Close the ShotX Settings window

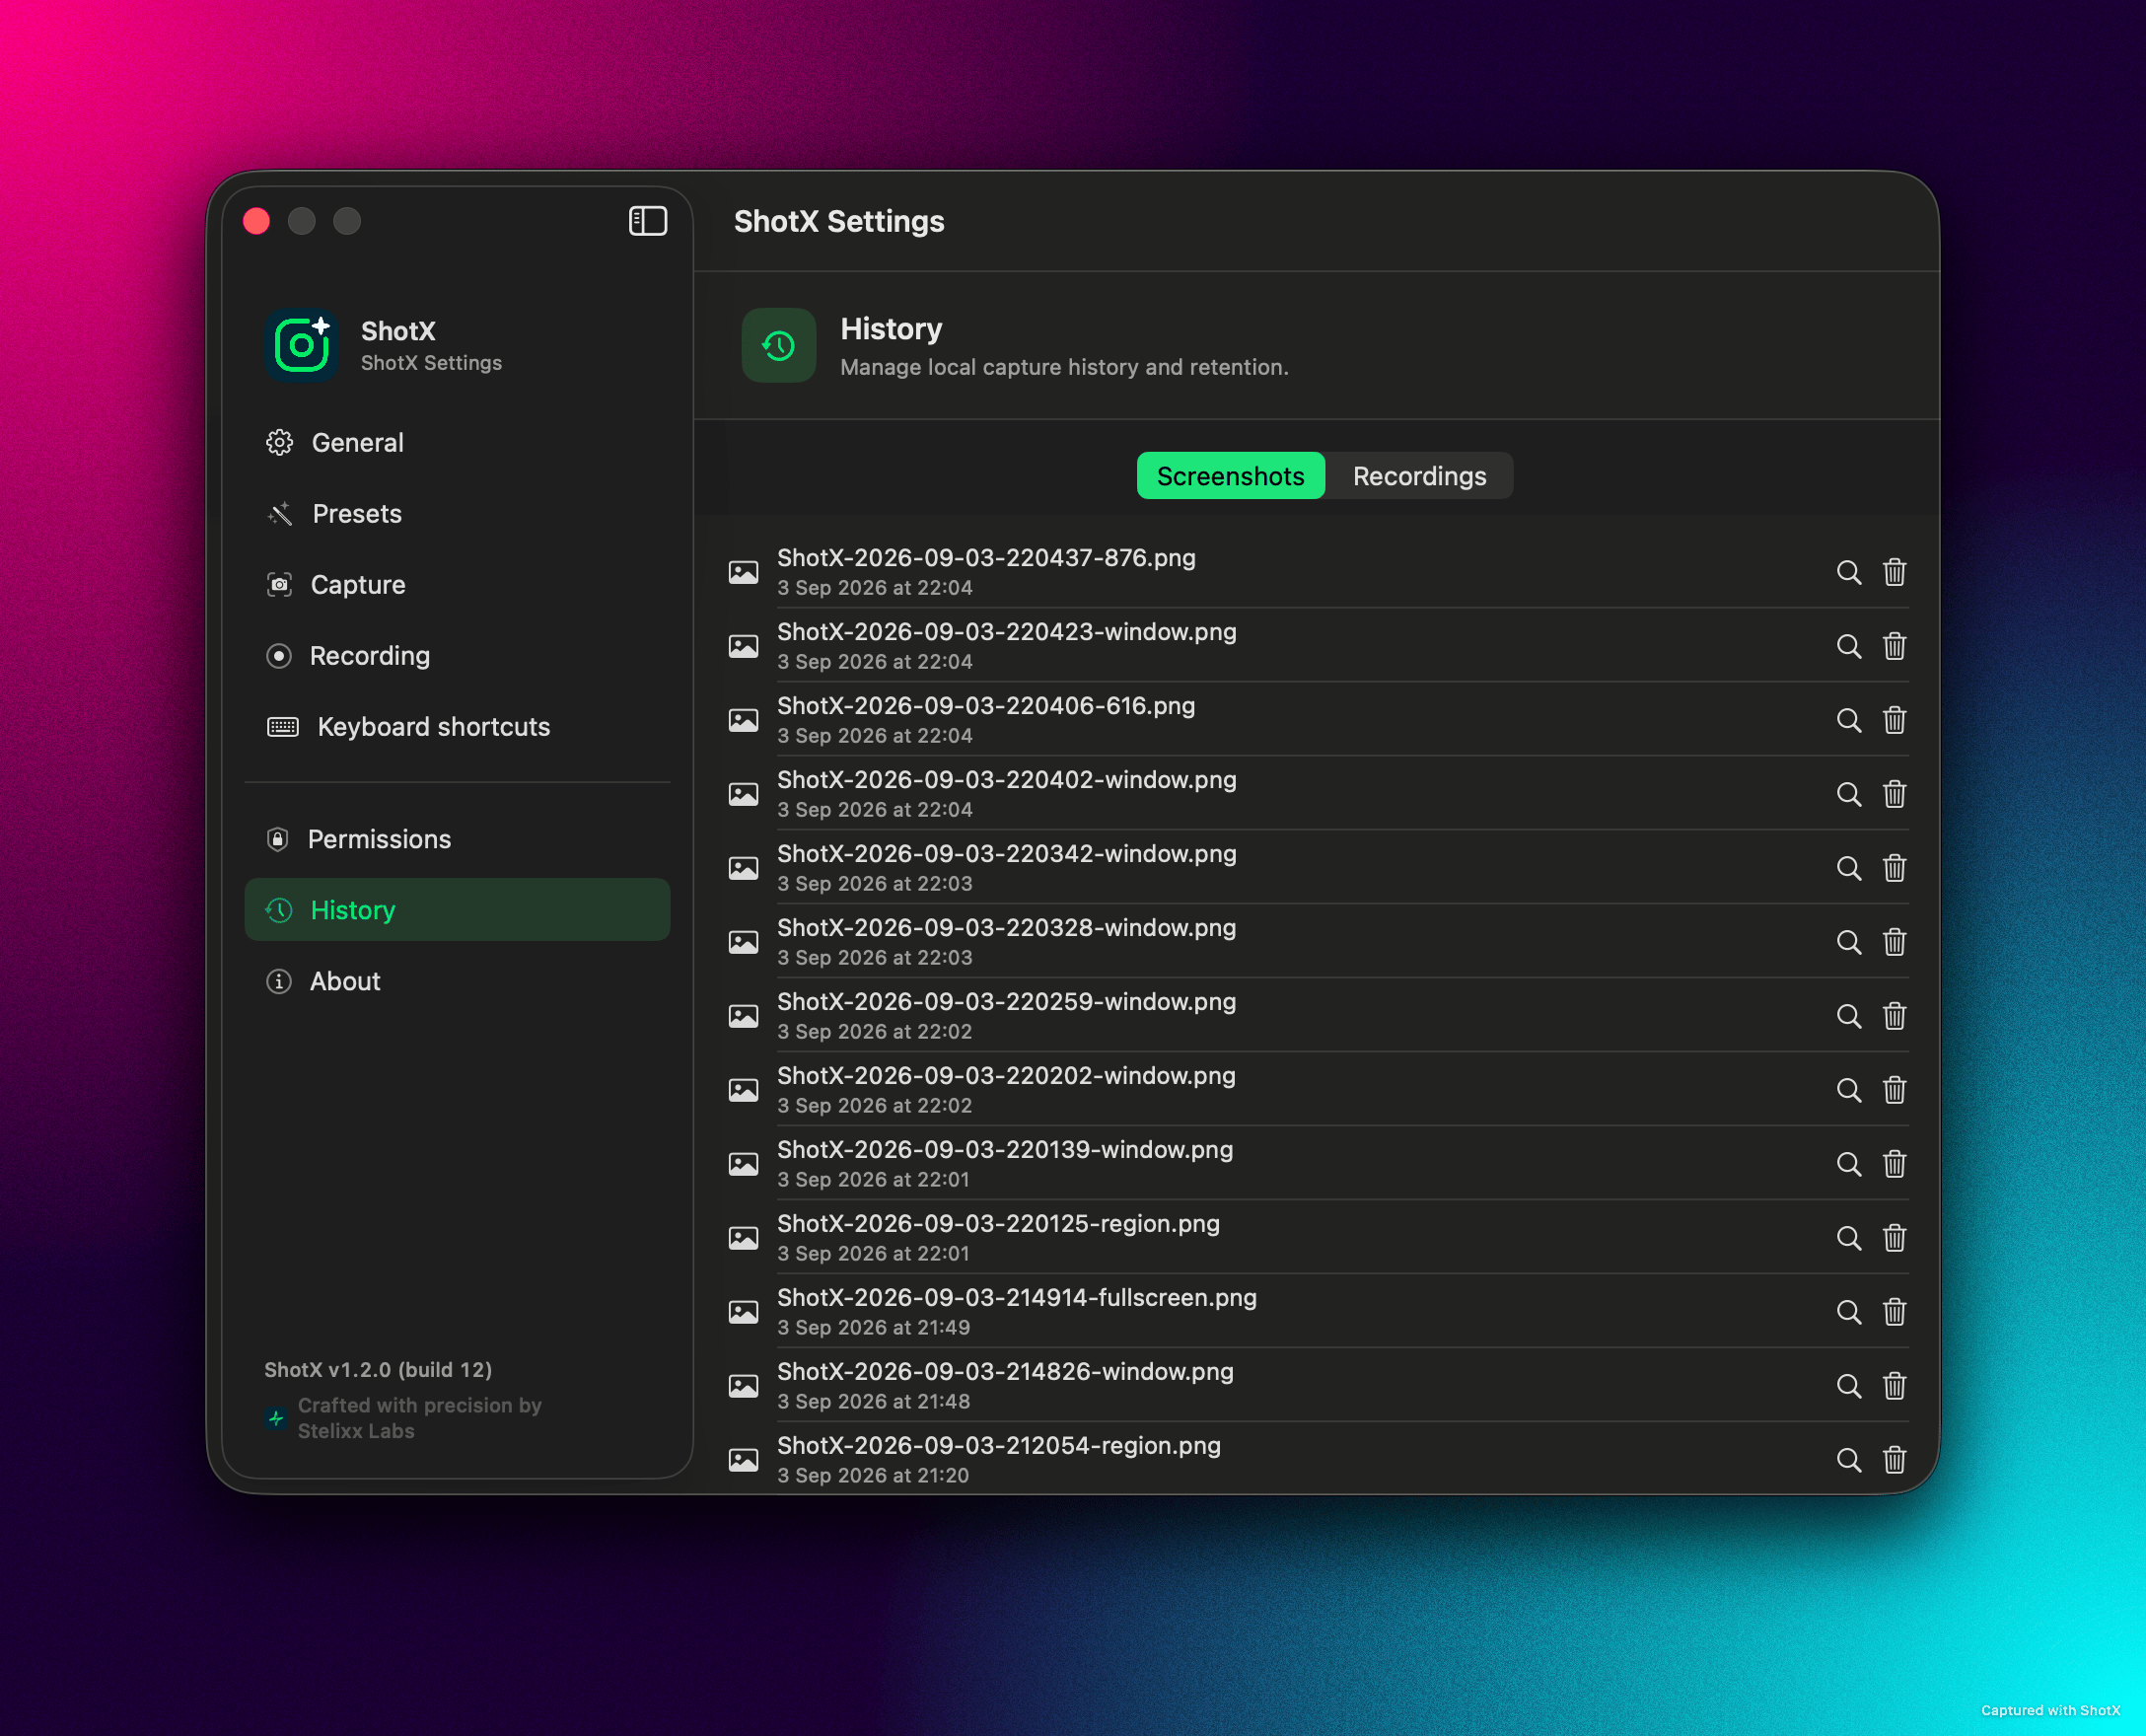click(x=256, y=221)
